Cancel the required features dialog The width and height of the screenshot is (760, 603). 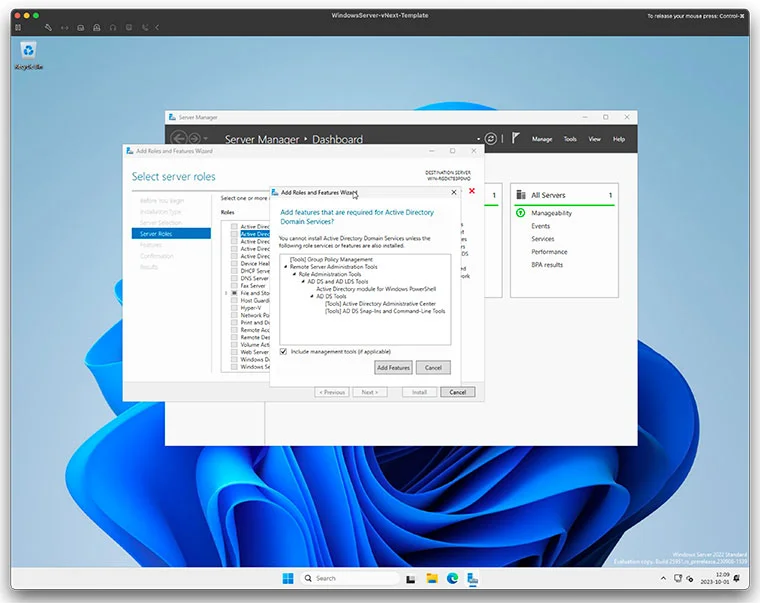pos(433,368)
